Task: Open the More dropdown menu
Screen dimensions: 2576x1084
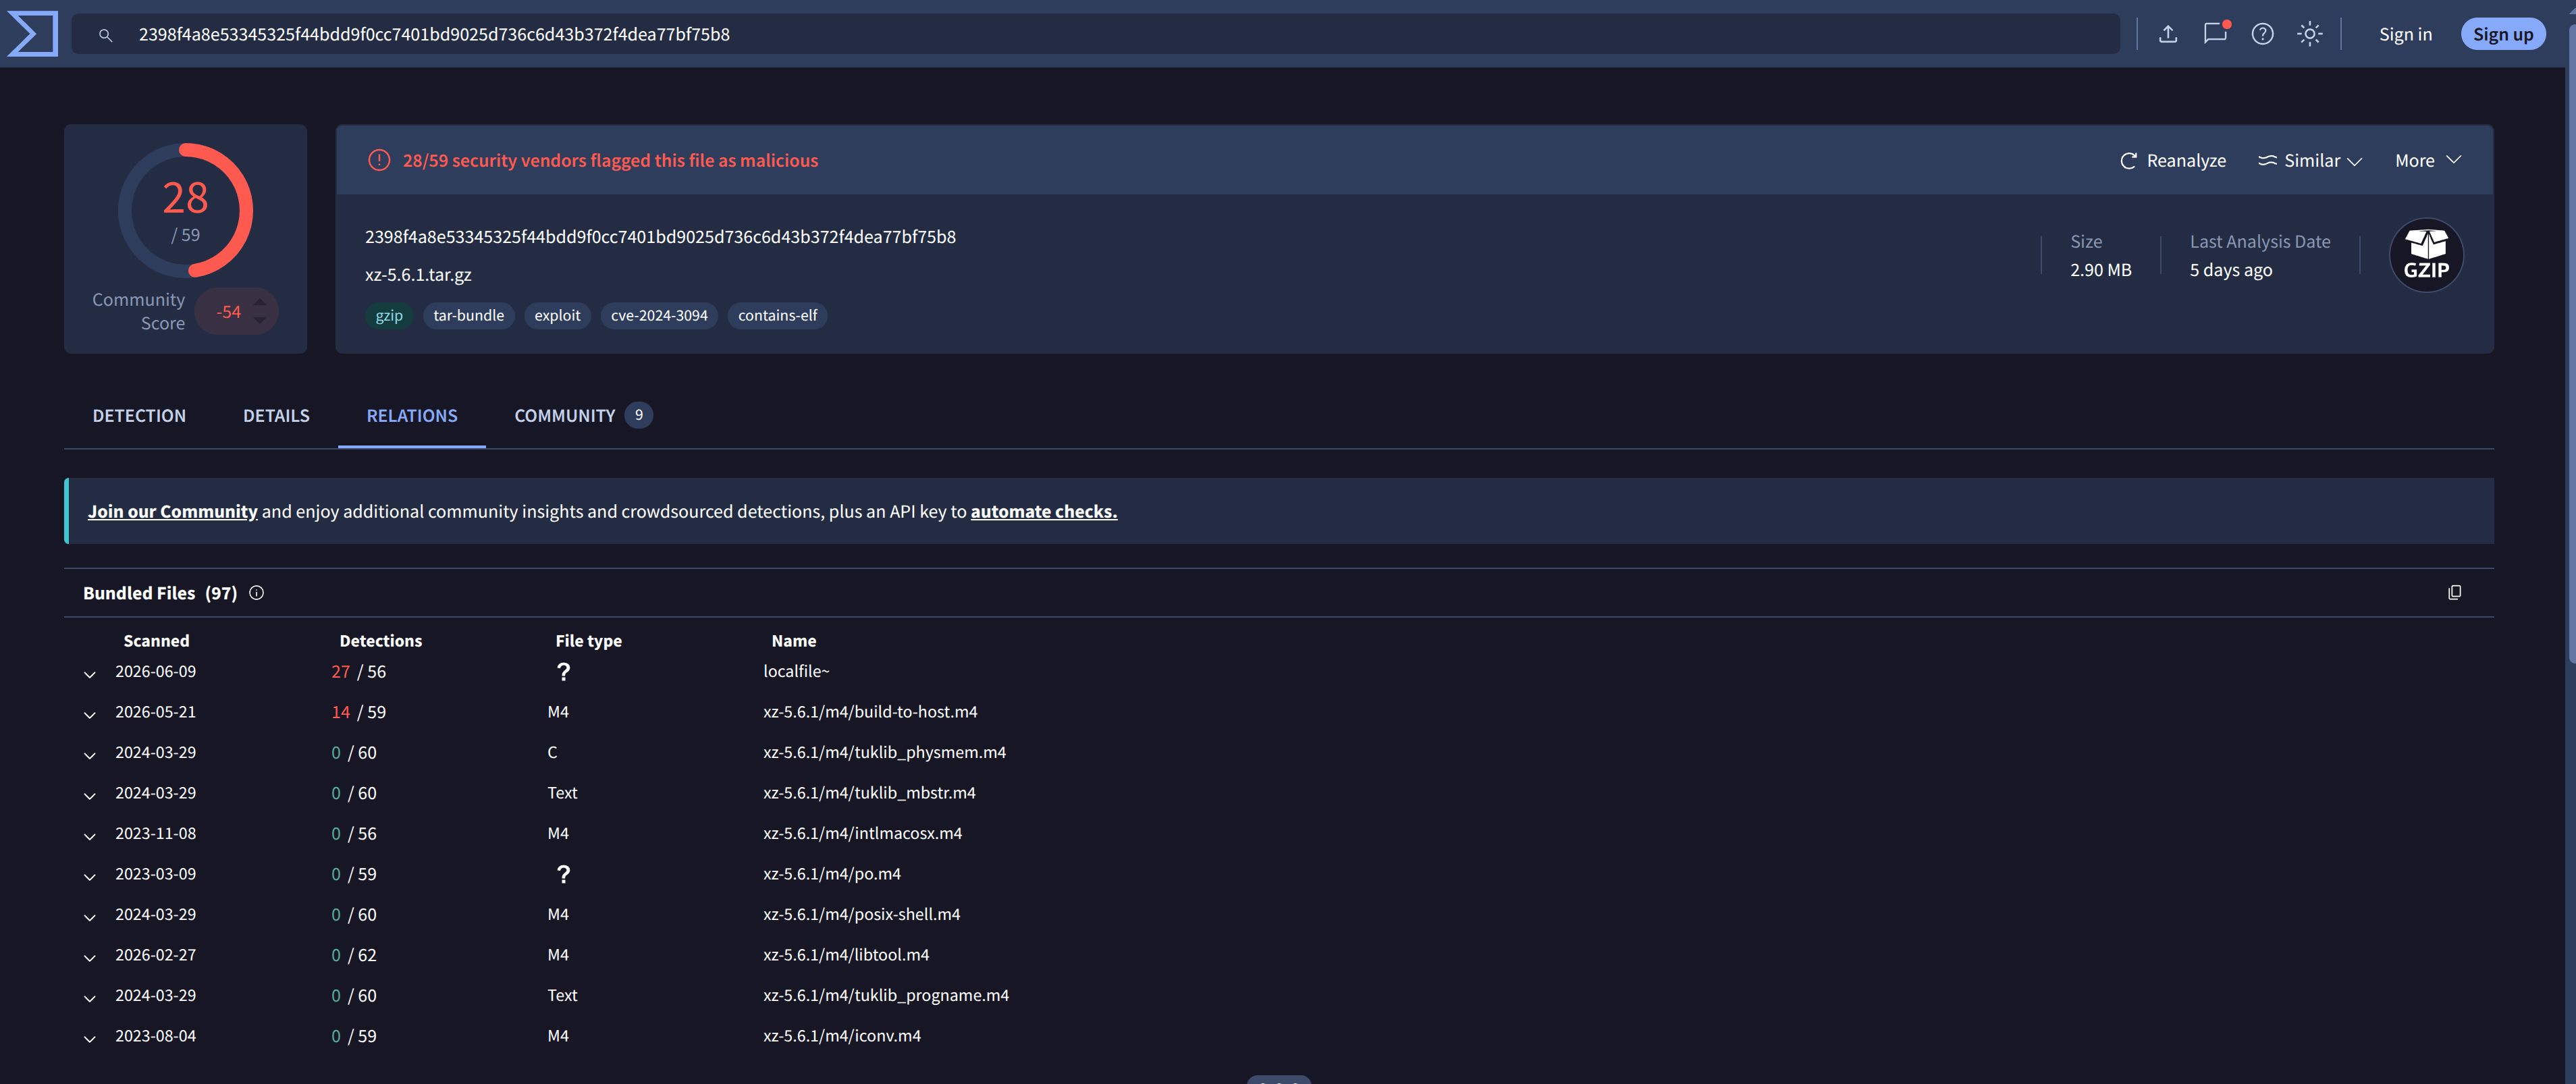Action: (2428, 161)
